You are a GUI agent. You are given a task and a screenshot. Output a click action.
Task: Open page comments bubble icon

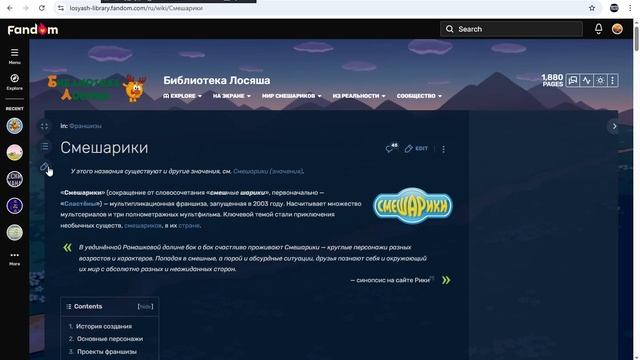click(391, 148)
